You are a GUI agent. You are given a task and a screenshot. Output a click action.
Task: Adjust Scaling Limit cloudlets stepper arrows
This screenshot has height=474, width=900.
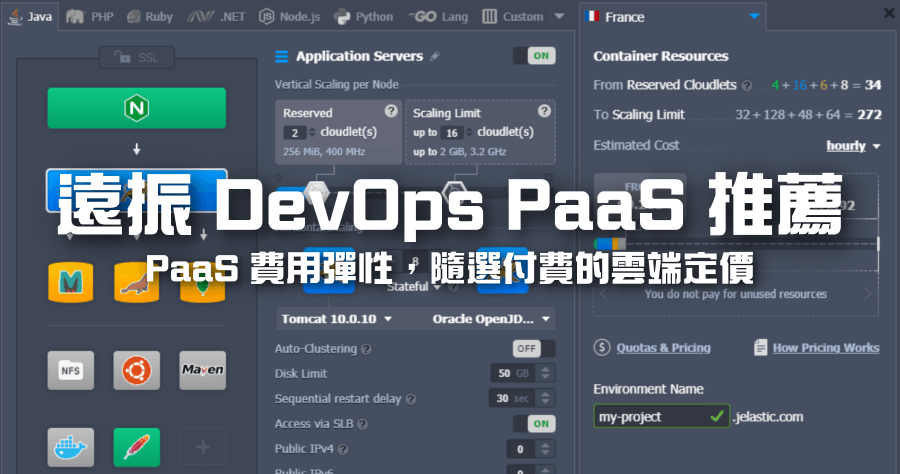point(469,133)
